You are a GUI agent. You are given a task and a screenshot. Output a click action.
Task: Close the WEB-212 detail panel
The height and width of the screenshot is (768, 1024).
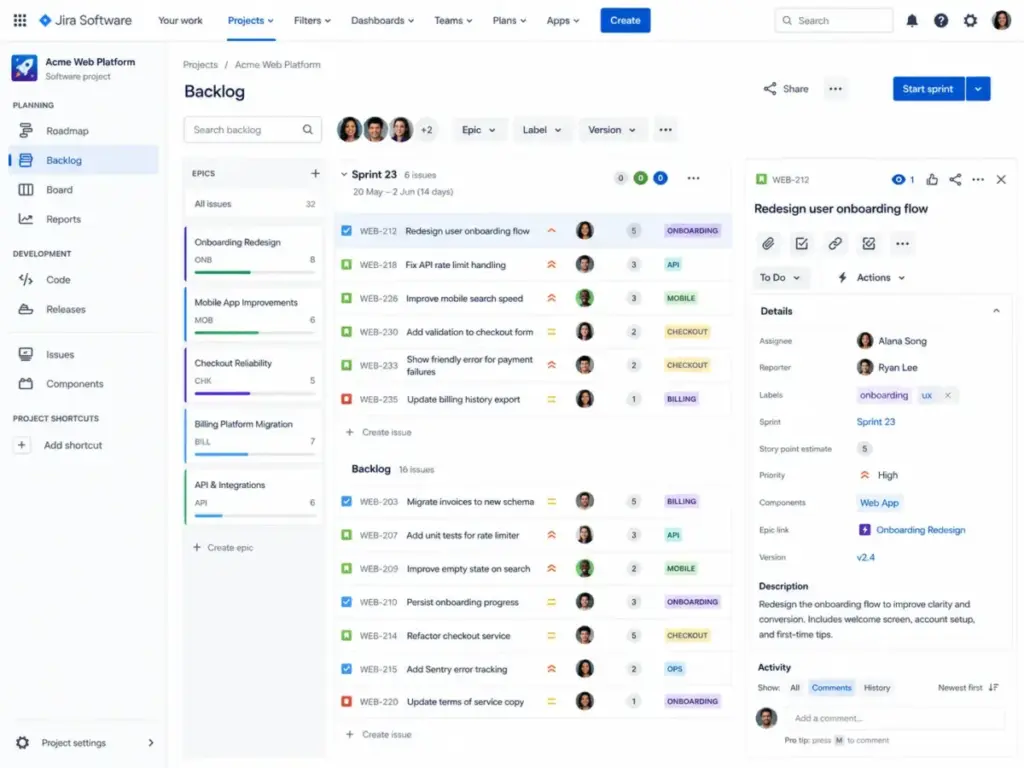(1001, 179)
